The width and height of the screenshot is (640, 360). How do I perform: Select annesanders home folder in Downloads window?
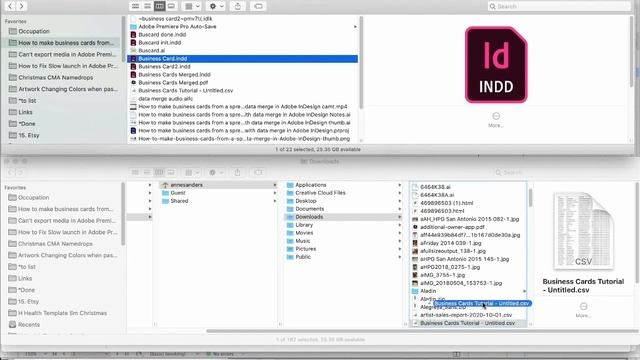(x=218, y=185)
